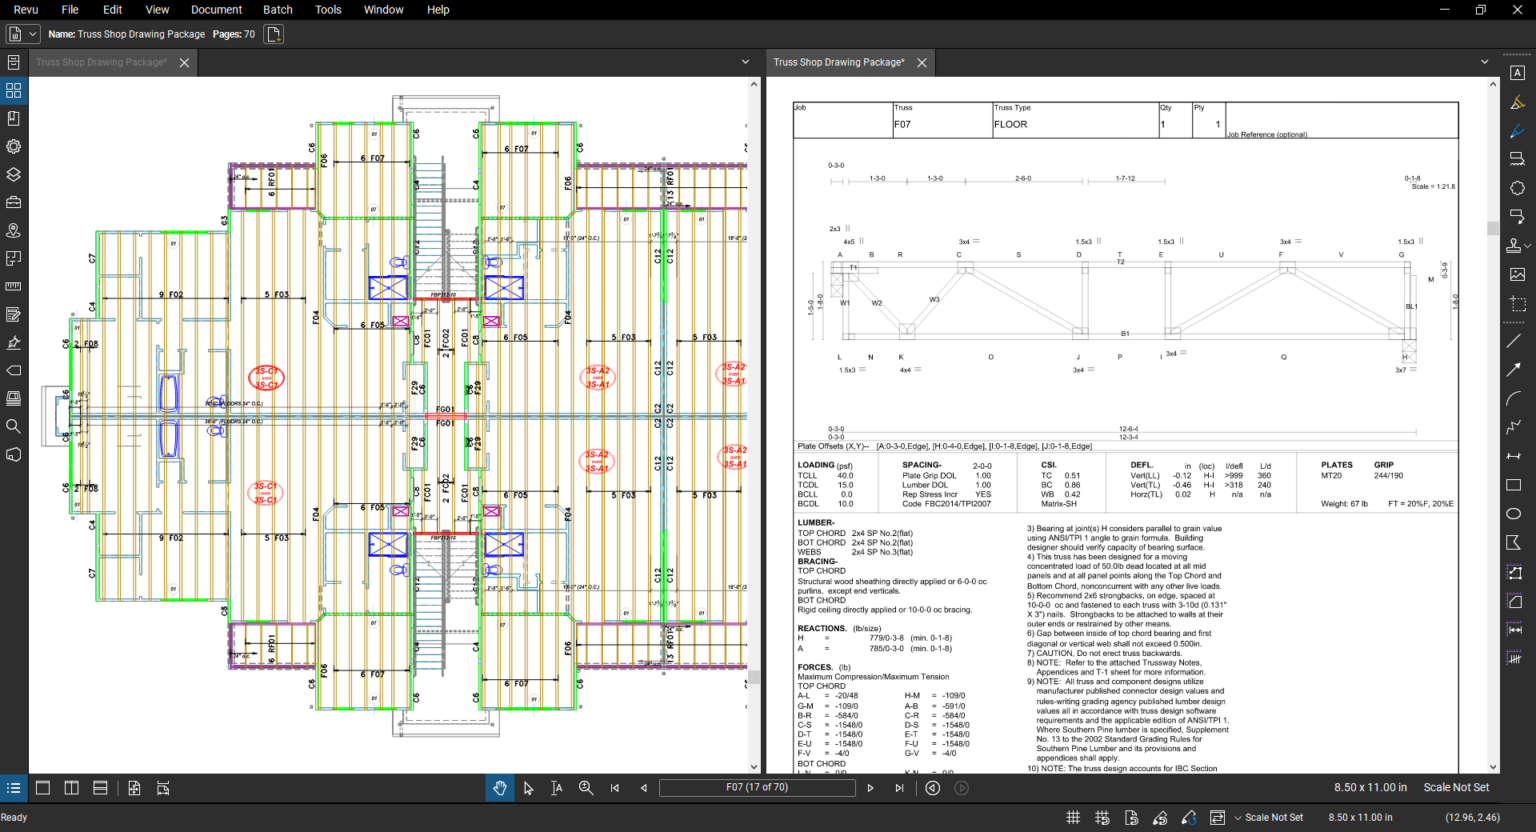This screenshot has width=1536, height=832.
Task: Open the Thumbnails panel in left sidebar
Action: 13,90
